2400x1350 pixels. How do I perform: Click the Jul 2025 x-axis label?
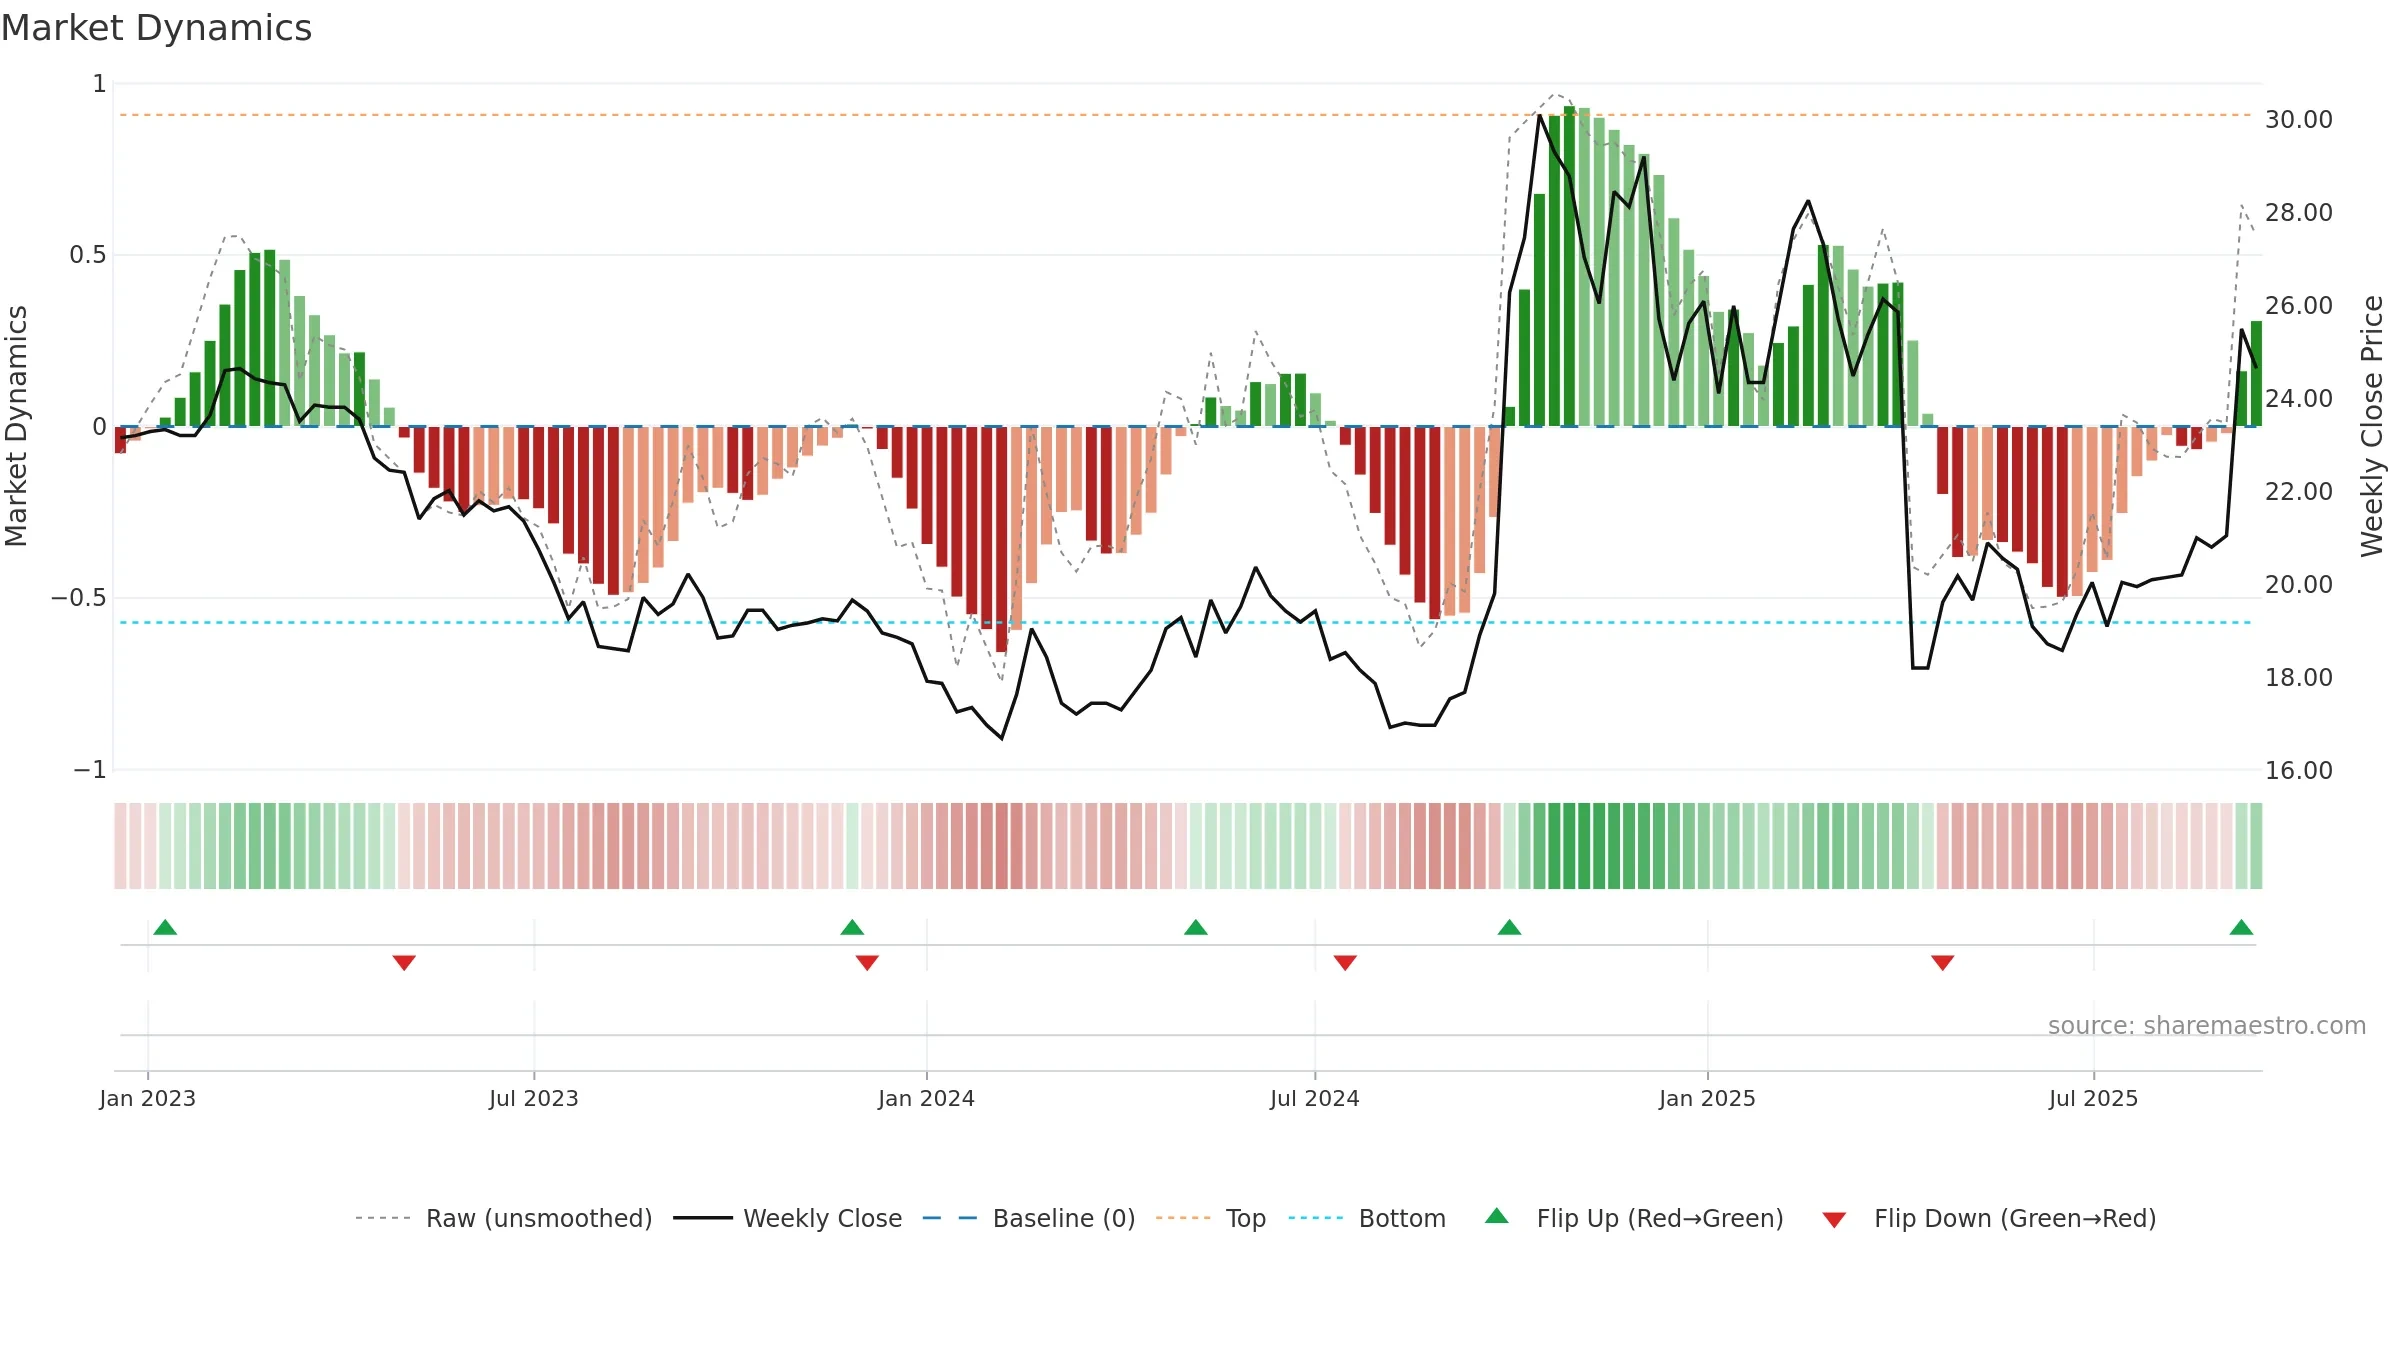pos(2093,1098)
